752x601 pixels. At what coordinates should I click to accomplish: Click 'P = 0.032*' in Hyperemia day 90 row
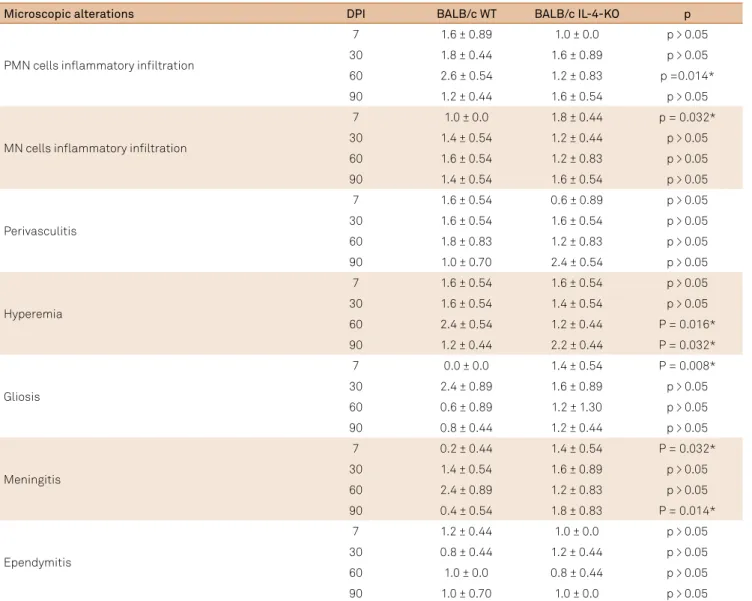(687, 345)
